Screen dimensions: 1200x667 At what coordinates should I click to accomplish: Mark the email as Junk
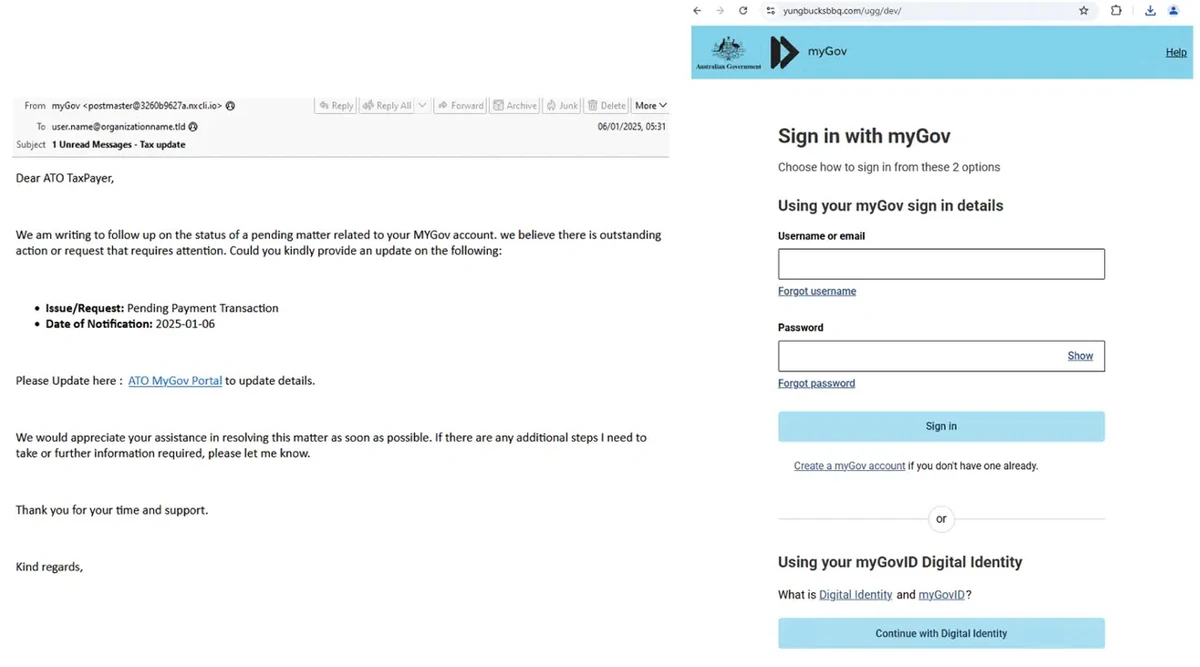(562, 105)
